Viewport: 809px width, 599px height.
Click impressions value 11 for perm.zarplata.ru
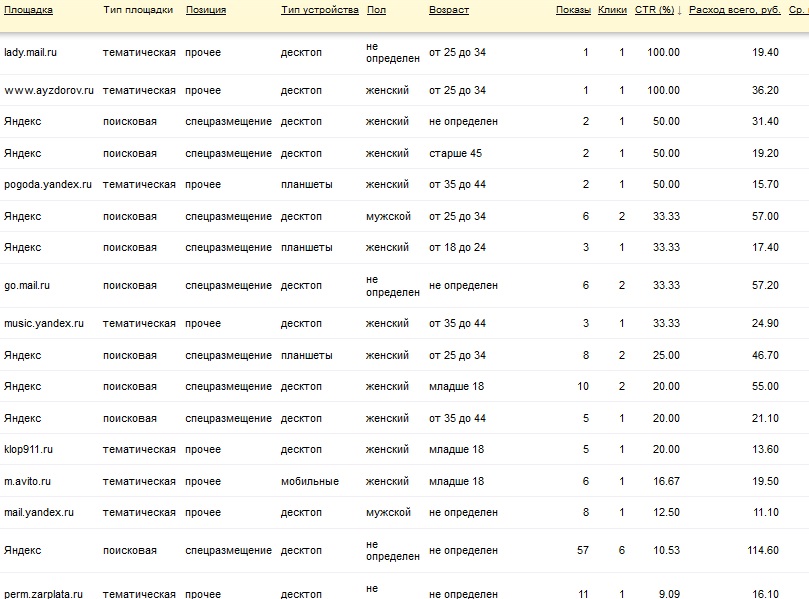coord(583,594)
